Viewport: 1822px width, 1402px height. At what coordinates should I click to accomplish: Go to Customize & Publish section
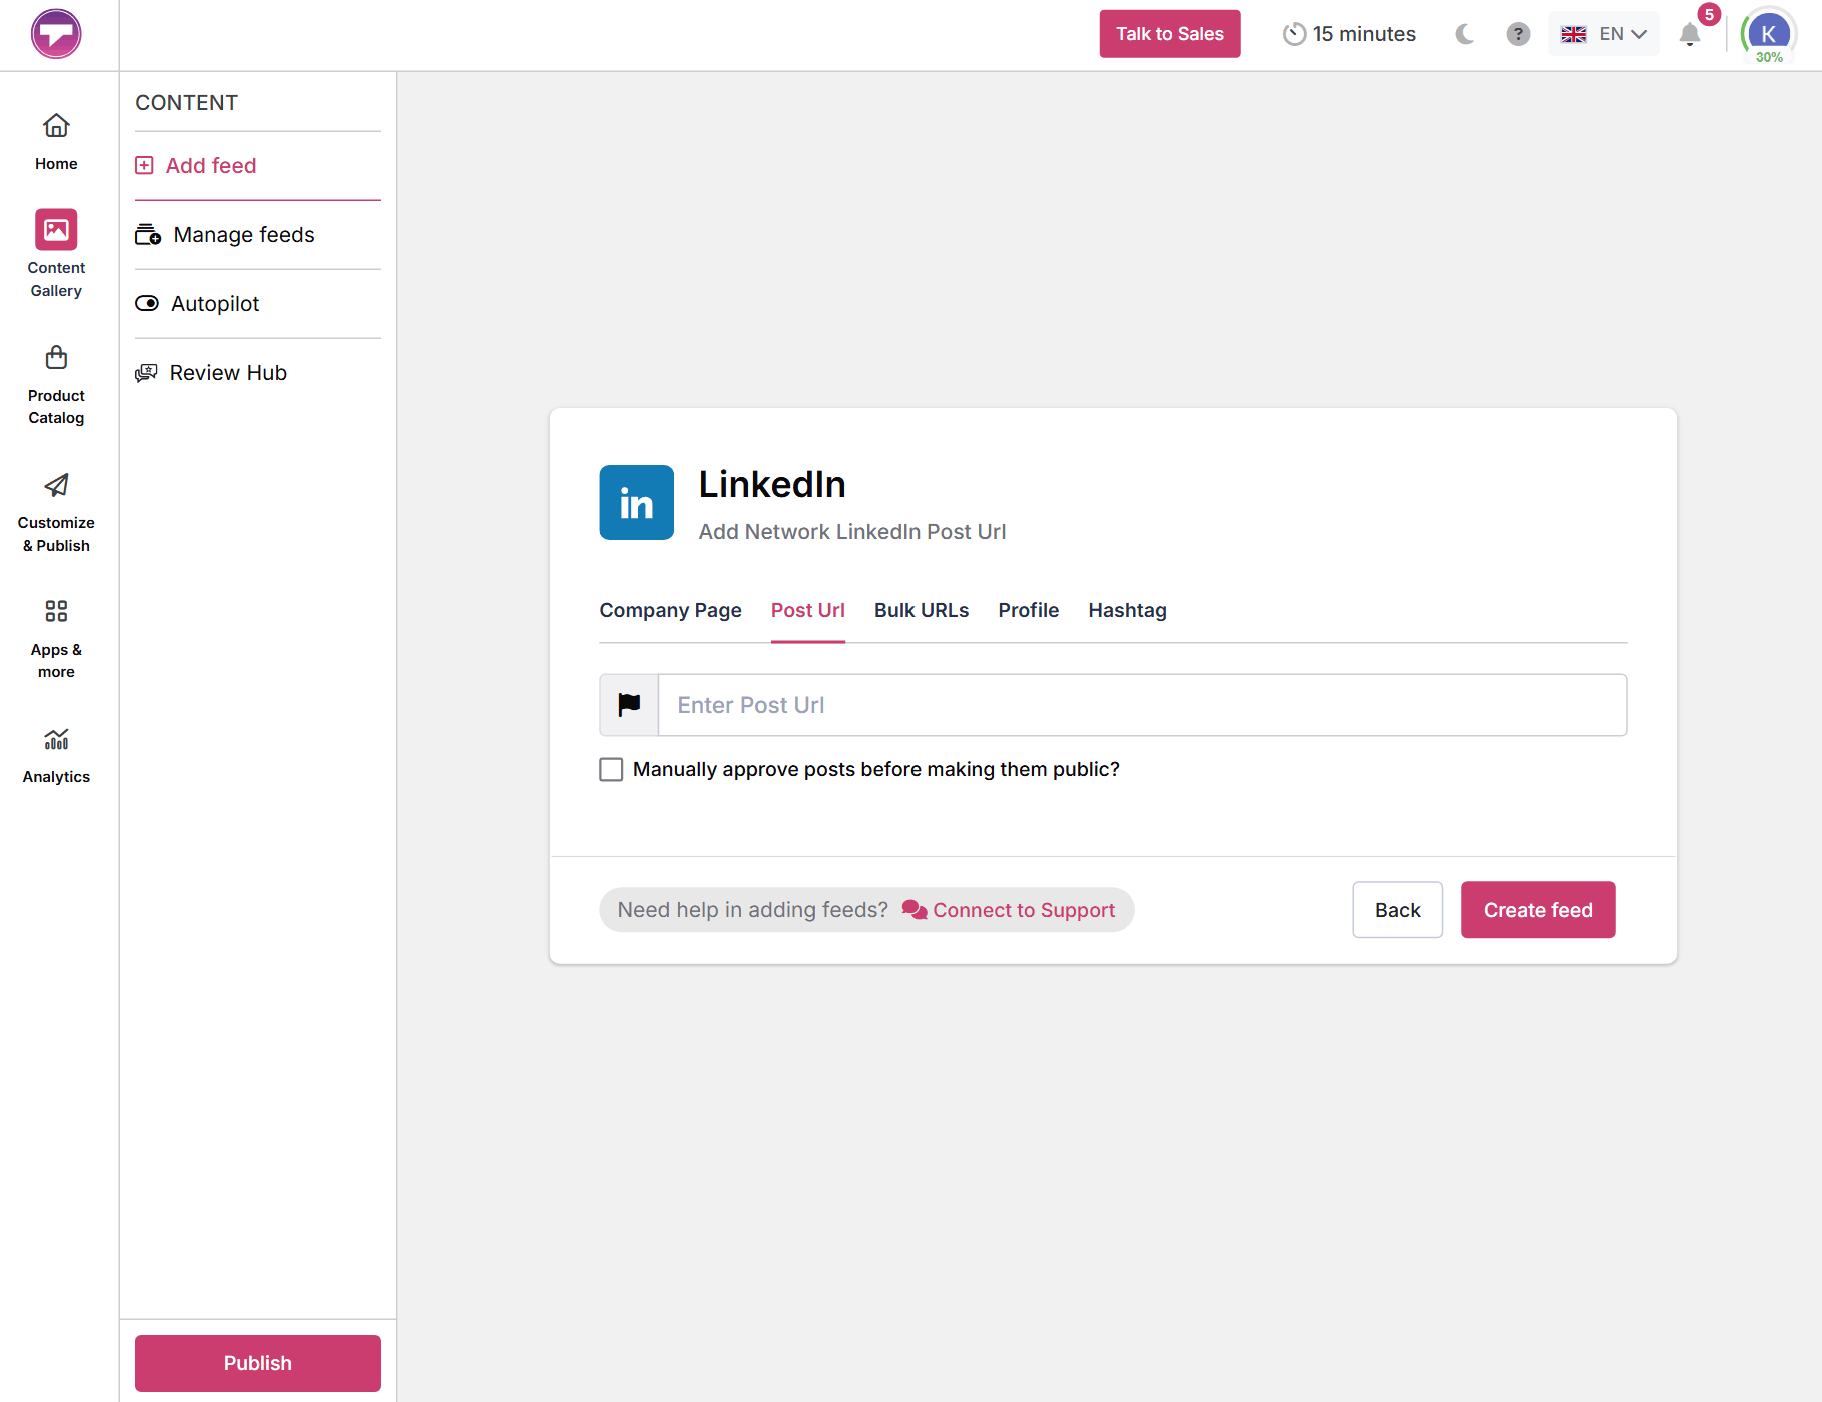tap(56, 513)
